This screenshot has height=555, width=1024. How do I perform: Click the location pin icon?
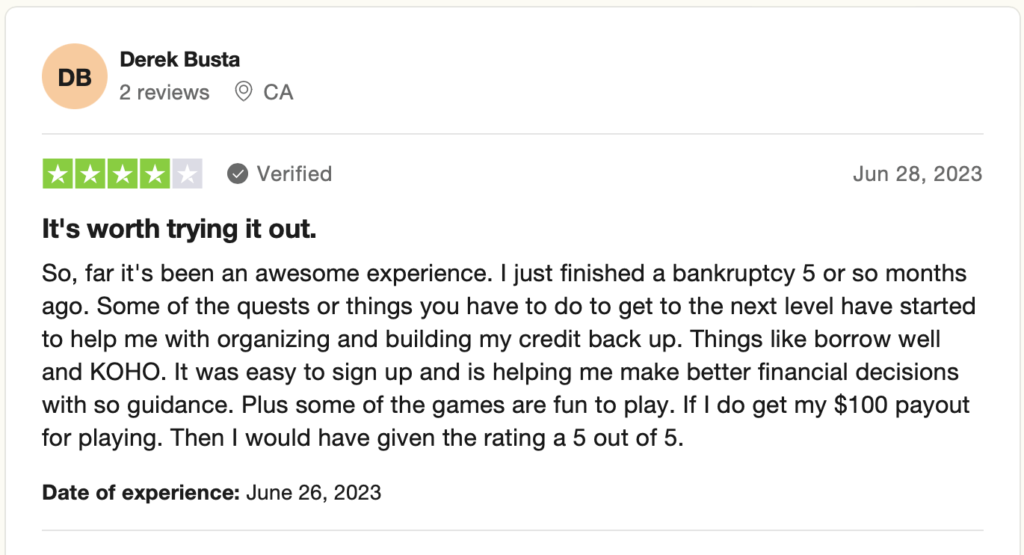point(243,91)
